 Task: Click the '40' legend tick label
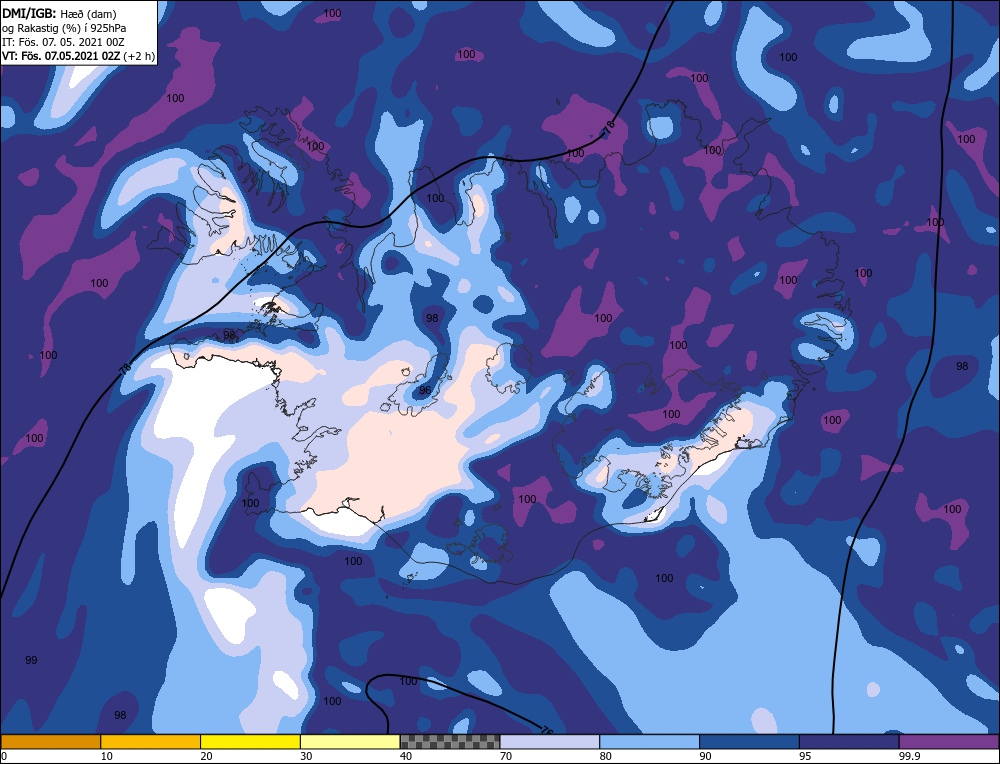[x=406, y=756]
